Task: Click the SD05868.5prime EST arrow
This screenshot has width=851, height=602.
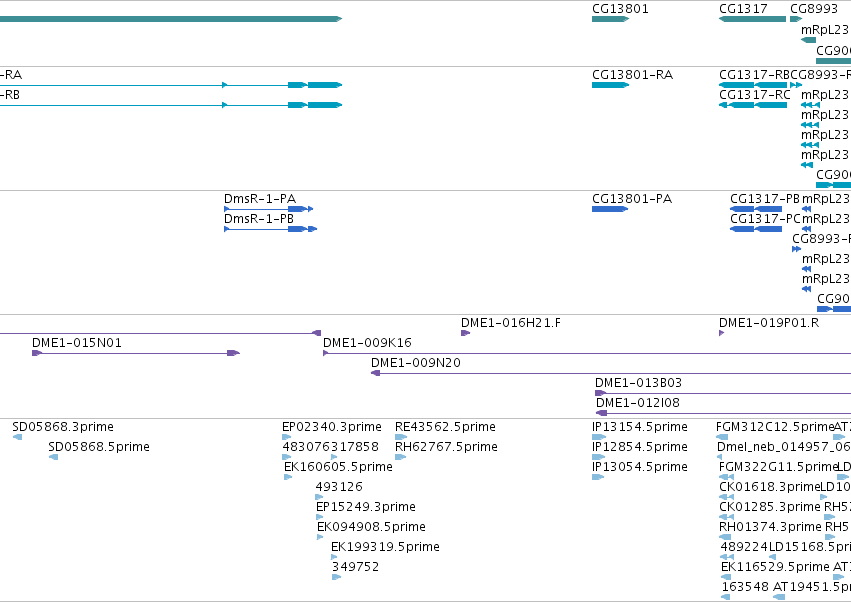Action: (x=53, y=457)
